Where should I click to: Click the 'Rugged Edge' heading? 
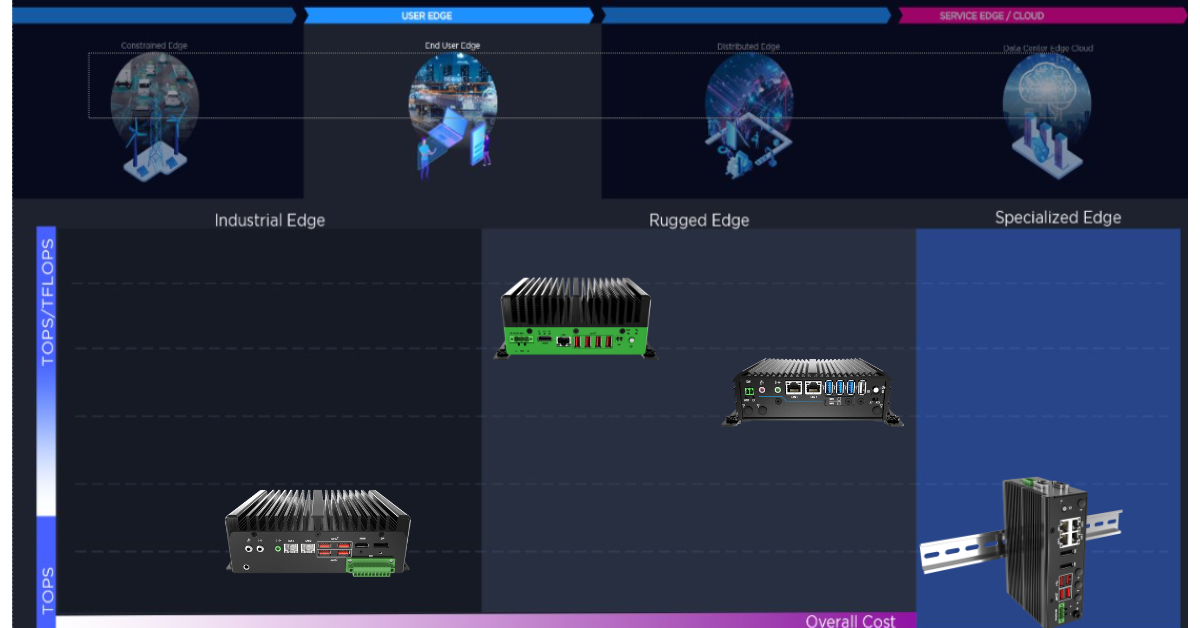699,220
